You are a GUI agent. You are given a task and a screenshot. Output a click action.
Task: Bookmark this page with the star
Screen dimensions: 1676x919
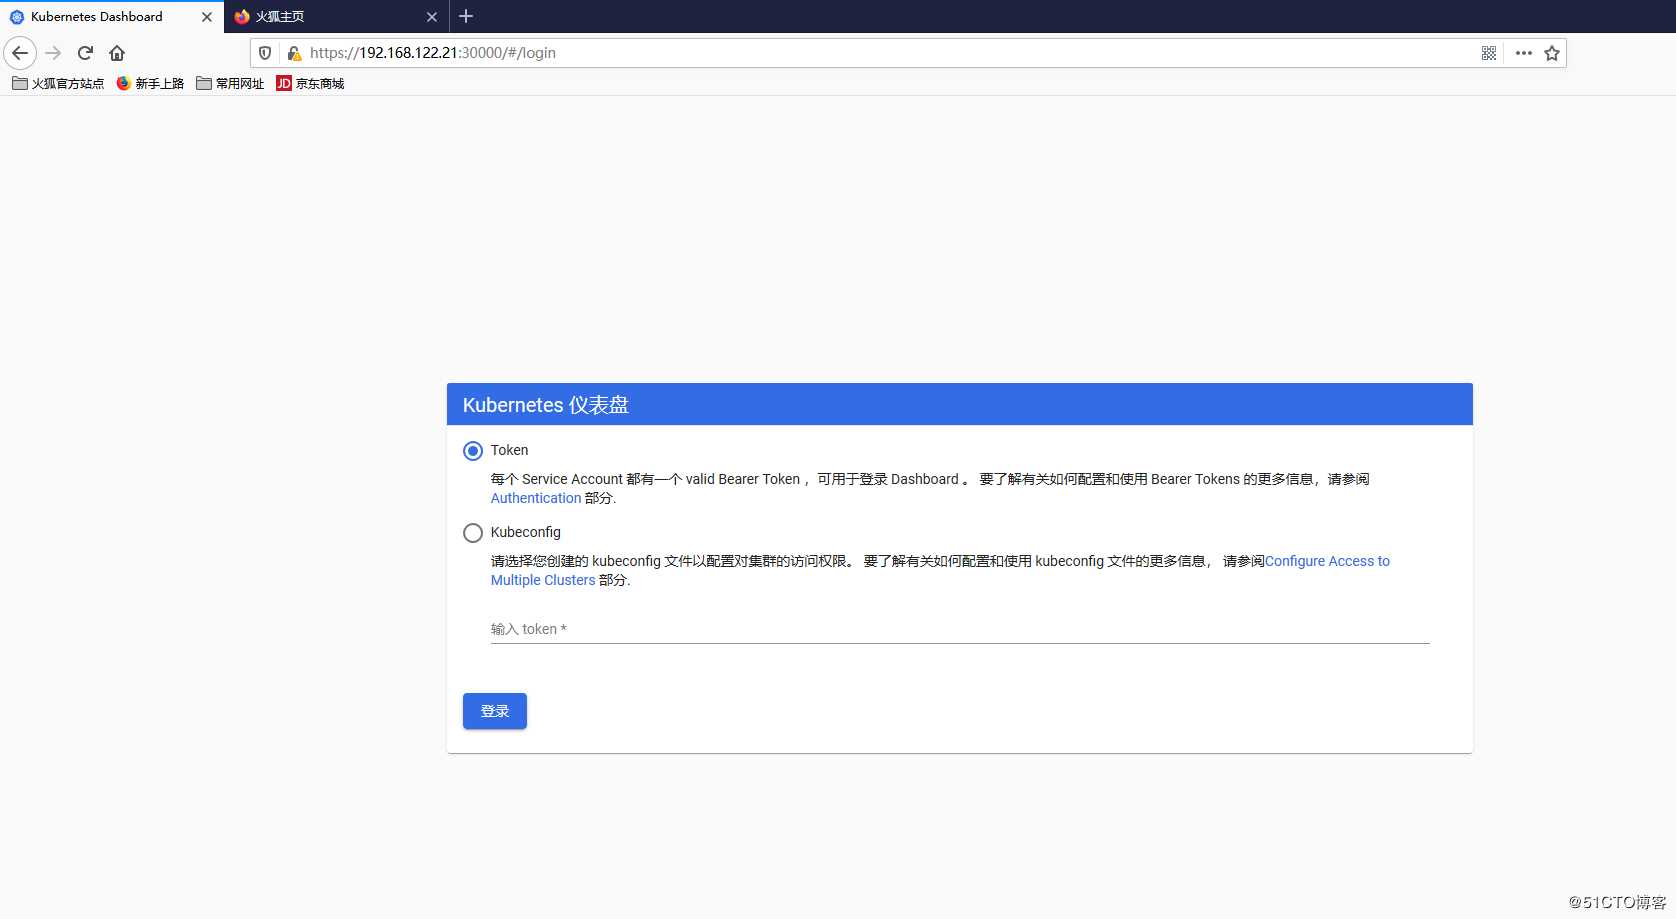coord(1552,53)
